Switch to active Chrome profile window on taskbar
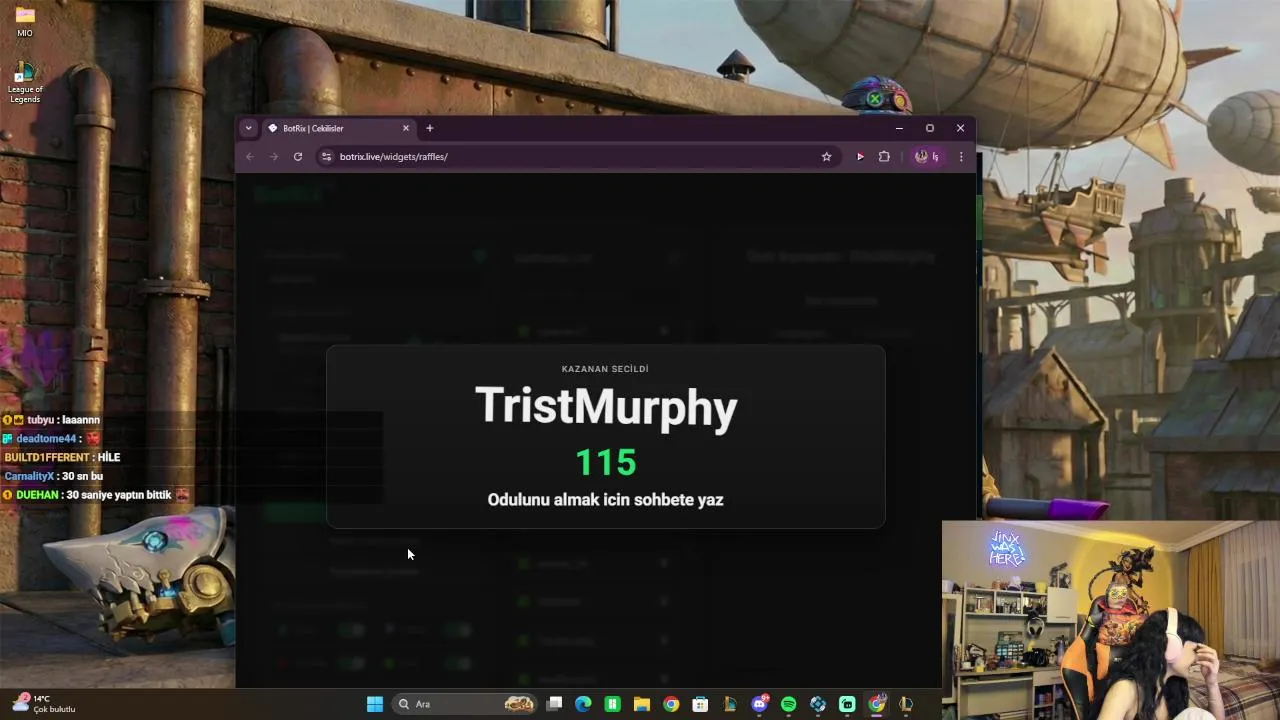Viewport: 1280px width, 720px height. 877,704
